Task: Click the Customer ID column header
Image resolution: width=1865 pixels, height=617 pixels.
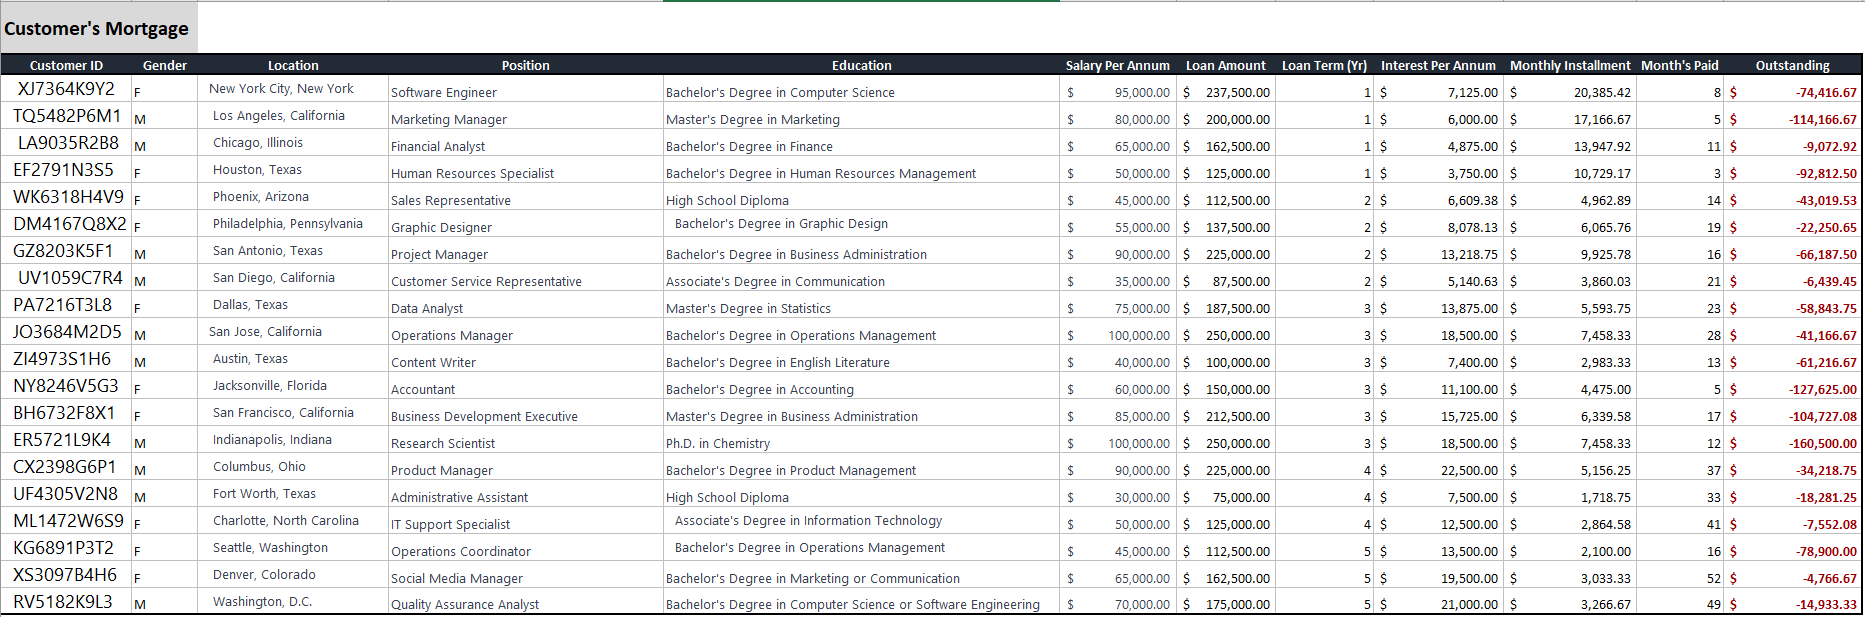Action: click(66, 65)
